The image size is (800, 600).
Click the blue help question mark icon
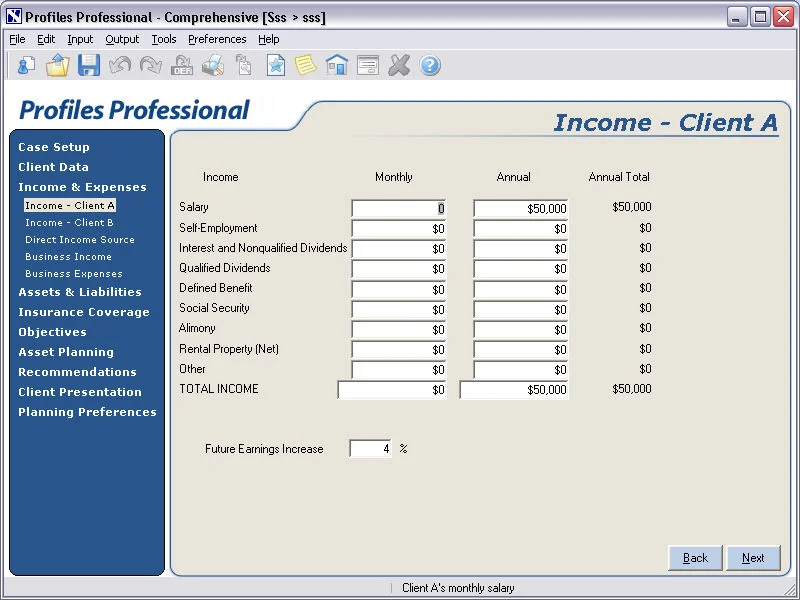pos(430,65)
